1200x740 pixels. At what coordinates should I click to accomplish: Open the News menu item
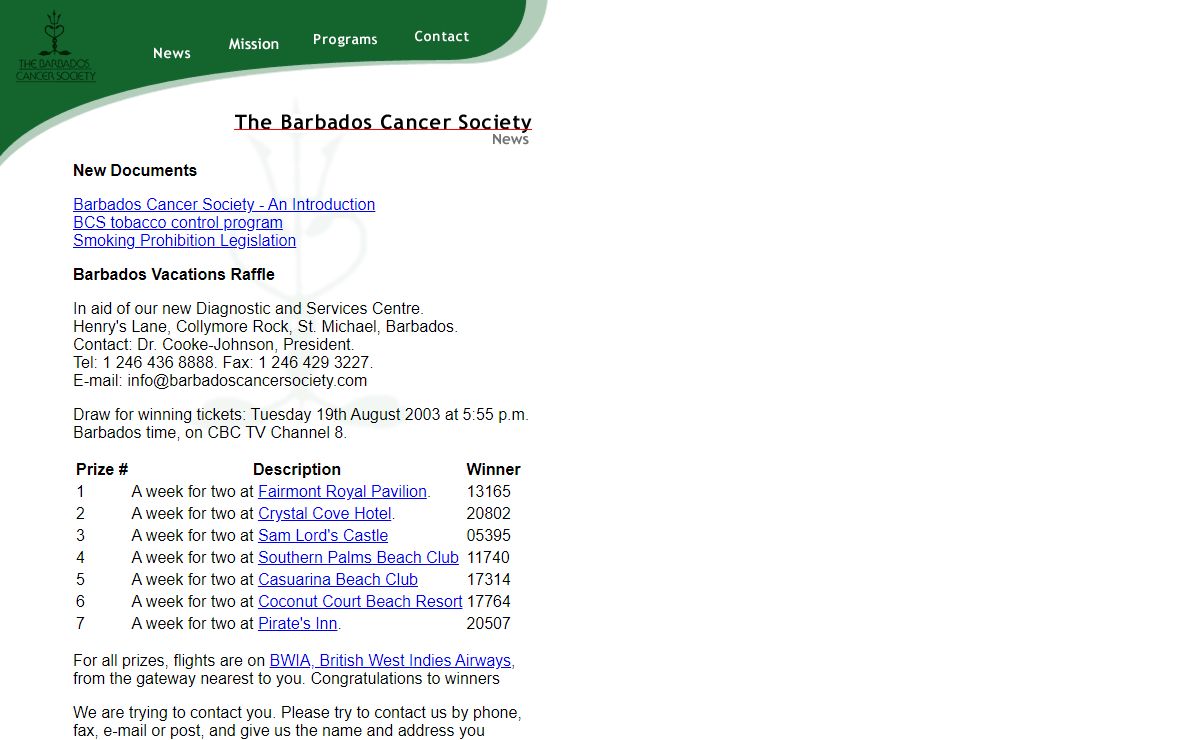tap(172, 53)
